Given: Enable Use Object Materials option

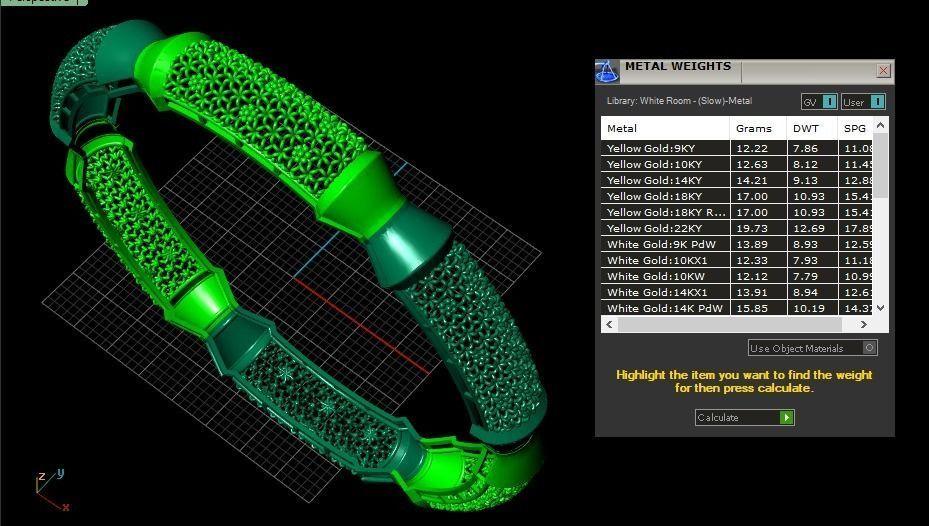Looking at the screenshot, I should pyautogui.click(x=812, y=348).
